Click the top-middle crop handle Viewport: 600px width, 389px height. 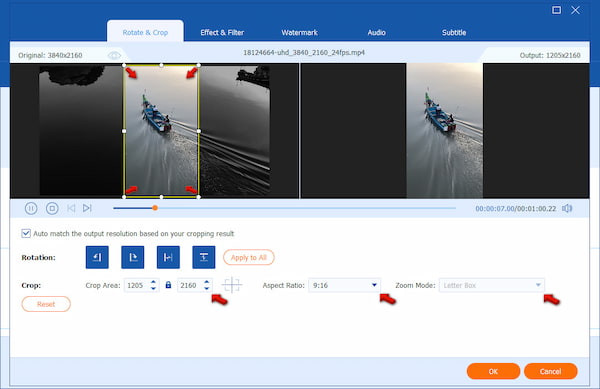(x=161, y=65)
